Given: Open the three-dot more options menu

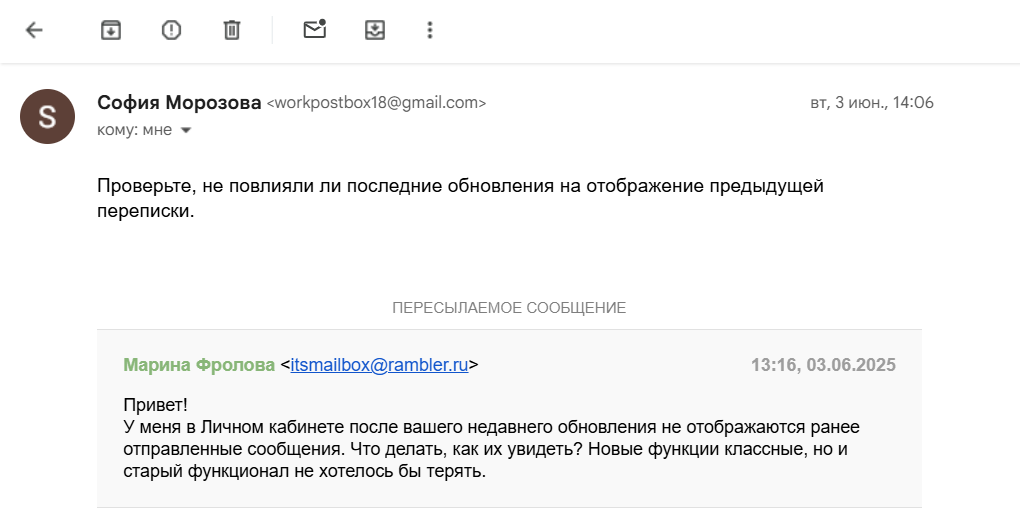Looking at the screenshot, I should [430, 30].
